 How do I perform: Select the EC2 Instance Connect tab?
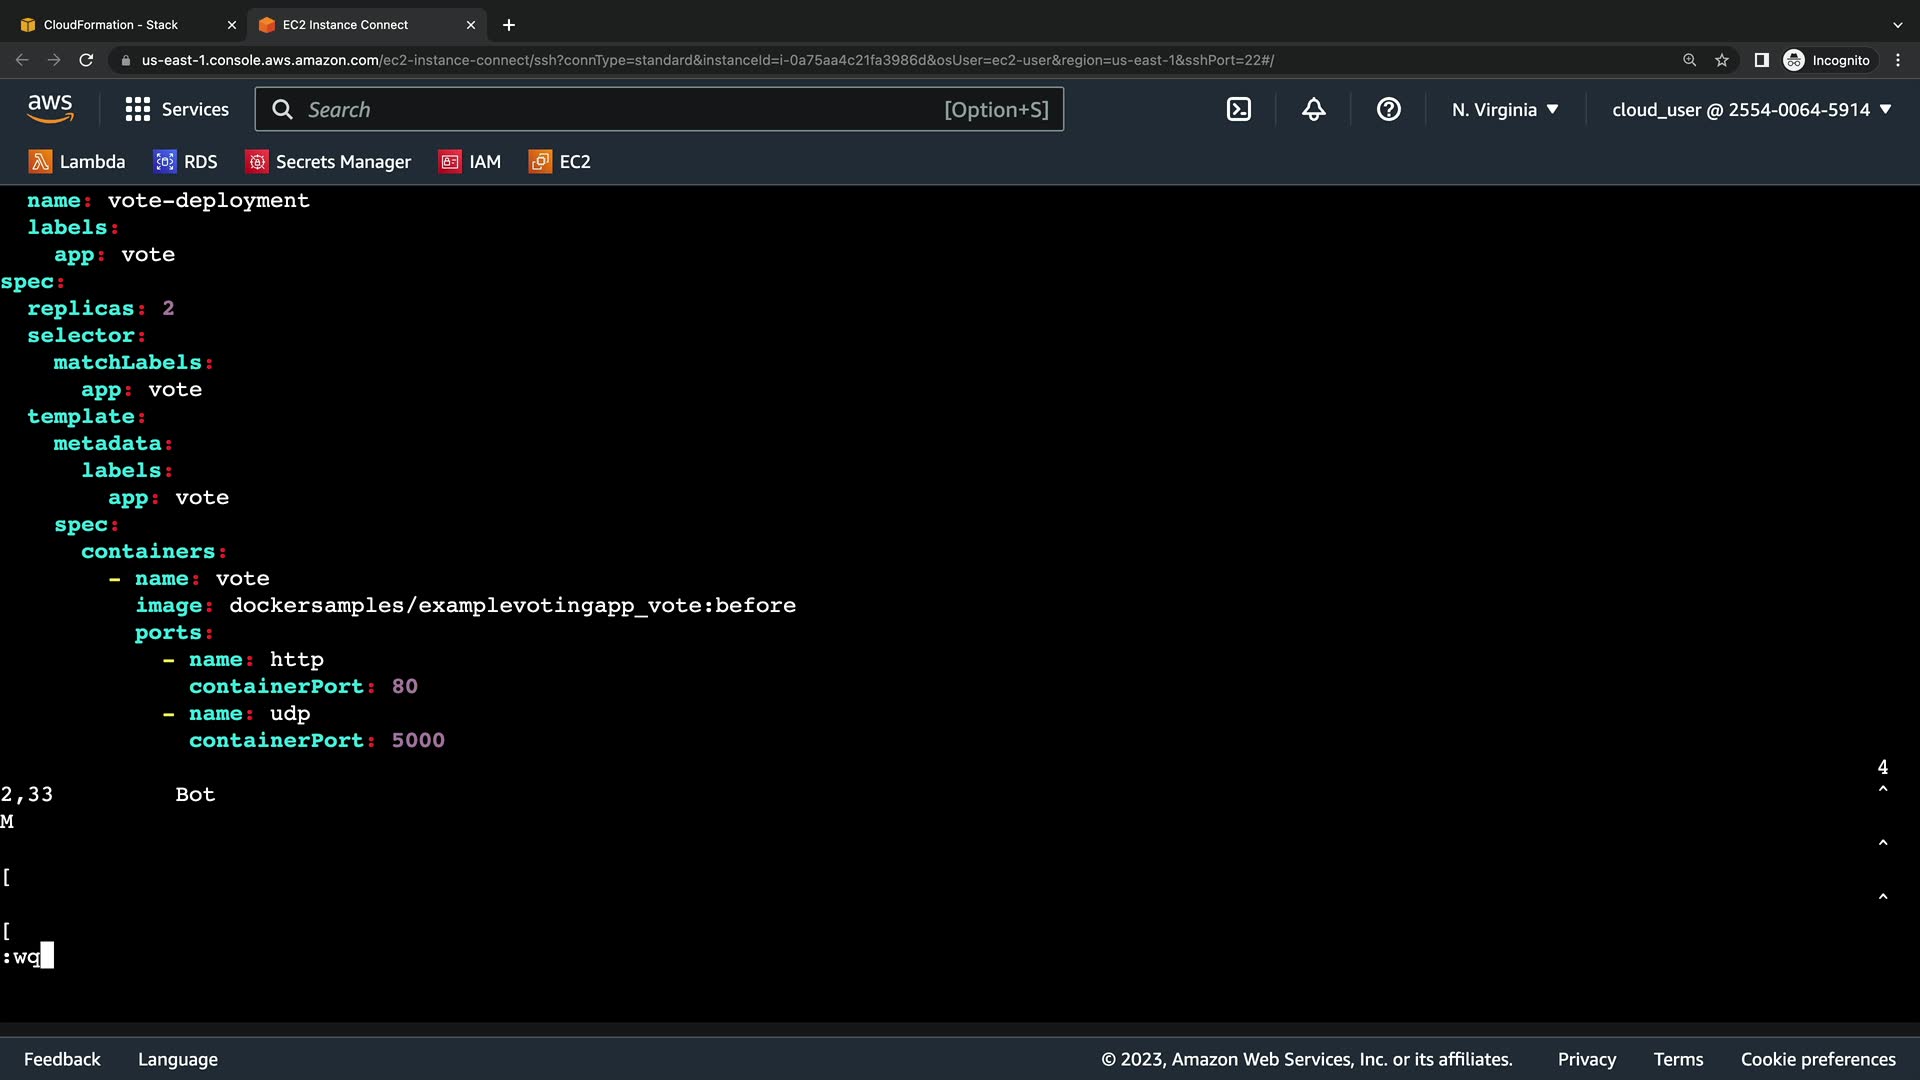click(x=345, y=25)
